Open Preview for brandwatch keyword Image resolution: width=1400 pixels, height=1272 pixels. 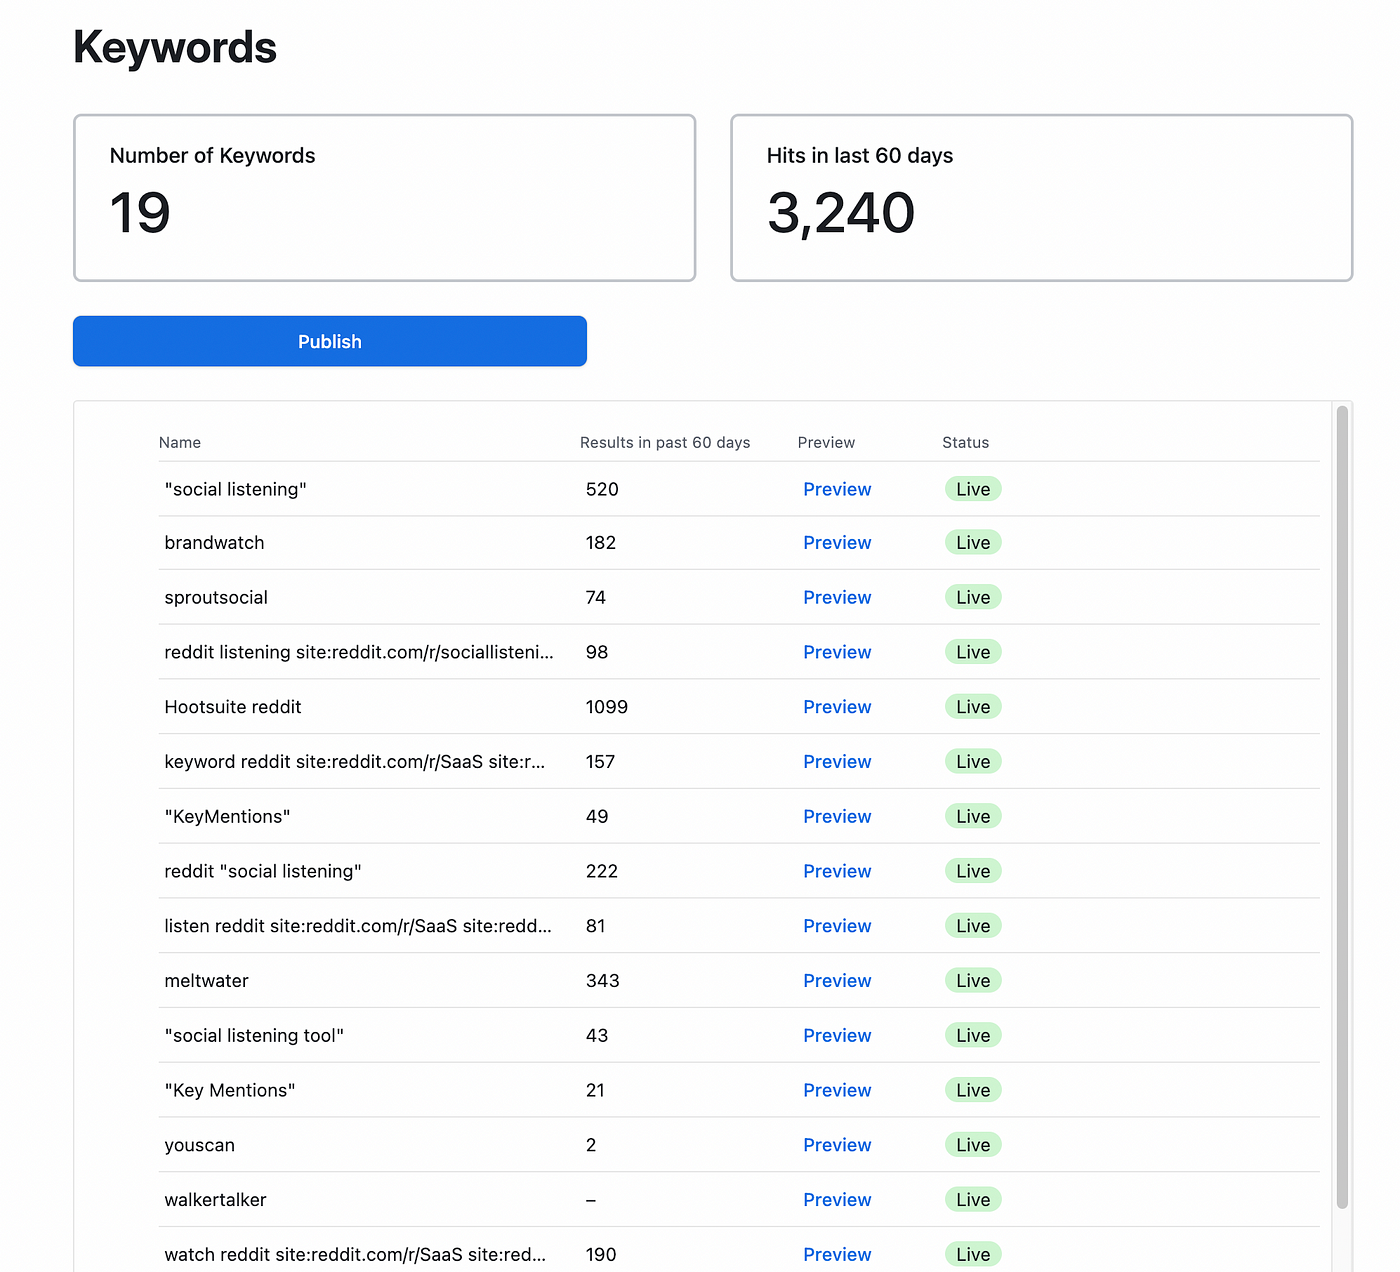coord(837,543)
